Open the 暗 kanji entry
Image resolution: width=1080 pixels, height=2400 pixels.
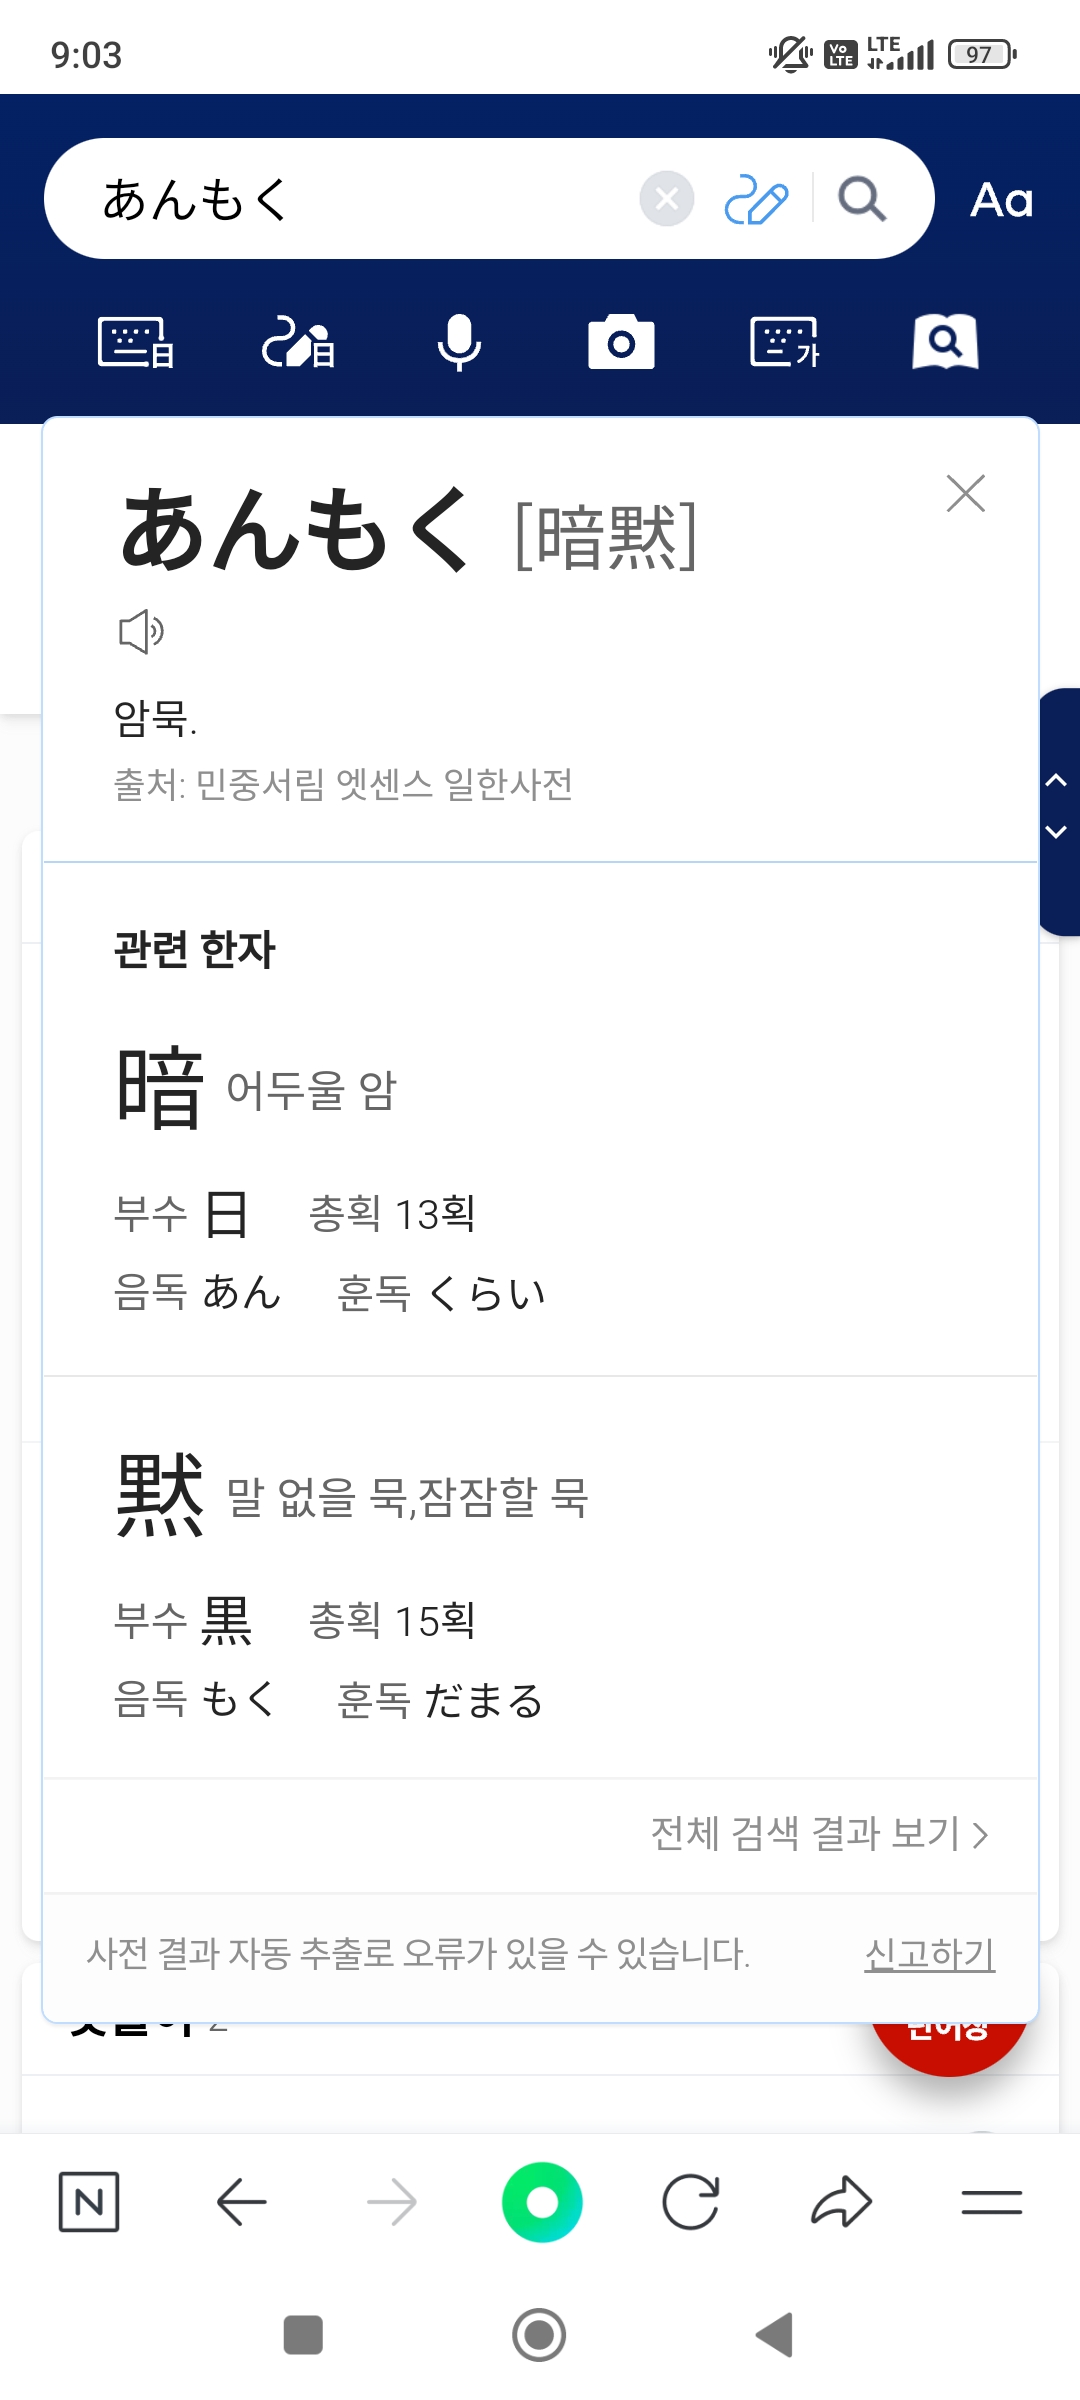tap(160, 1088)
